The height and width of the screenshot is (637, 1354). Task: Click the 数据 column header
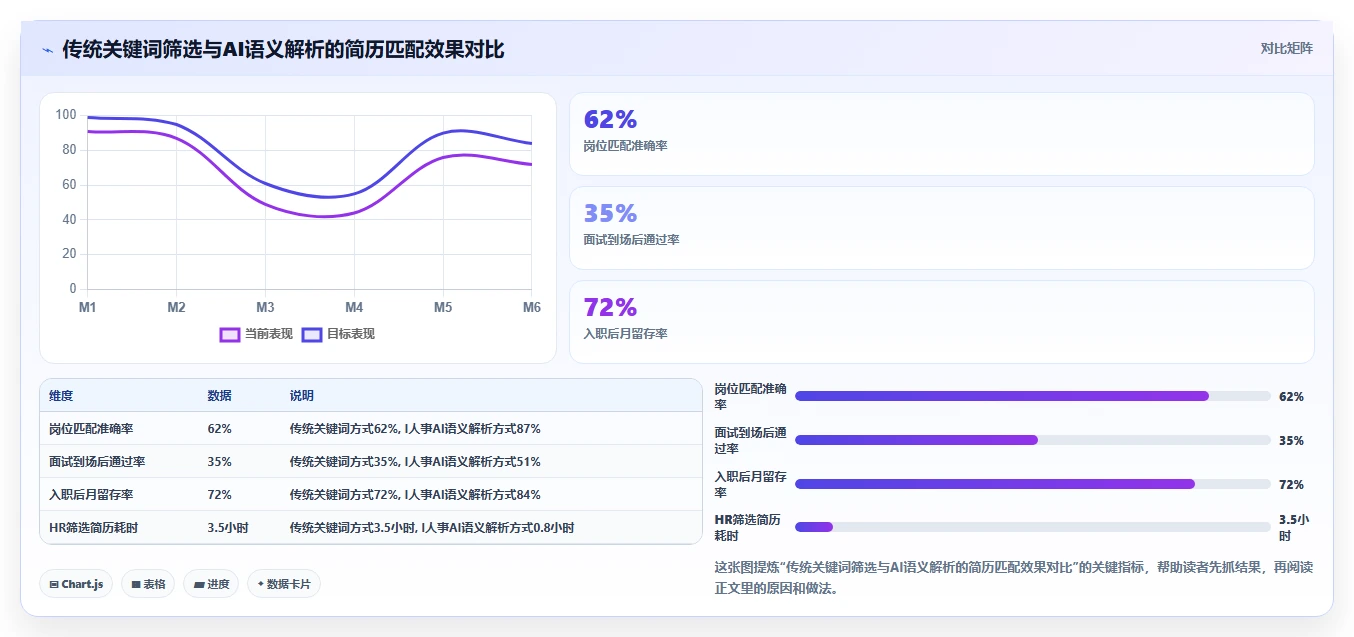[x=219, y=396]
